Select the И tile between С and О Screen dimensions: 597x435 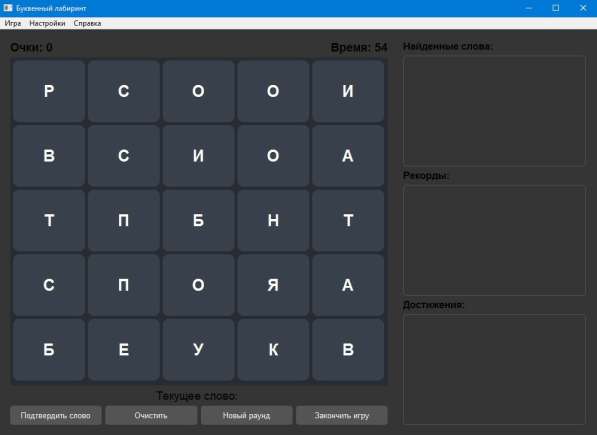[x=198, y=156]
